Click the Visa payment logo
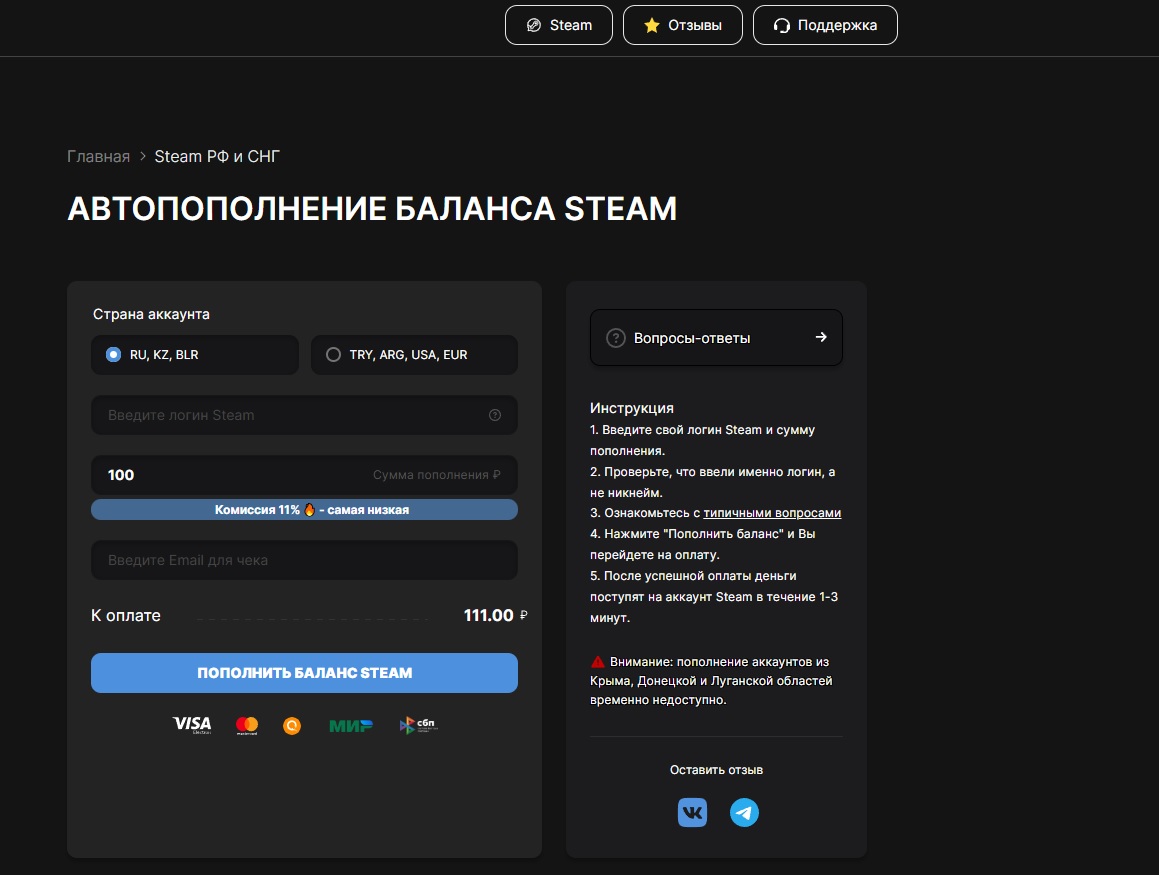The width and height of the screenshot is (1159, 875). 192,725
